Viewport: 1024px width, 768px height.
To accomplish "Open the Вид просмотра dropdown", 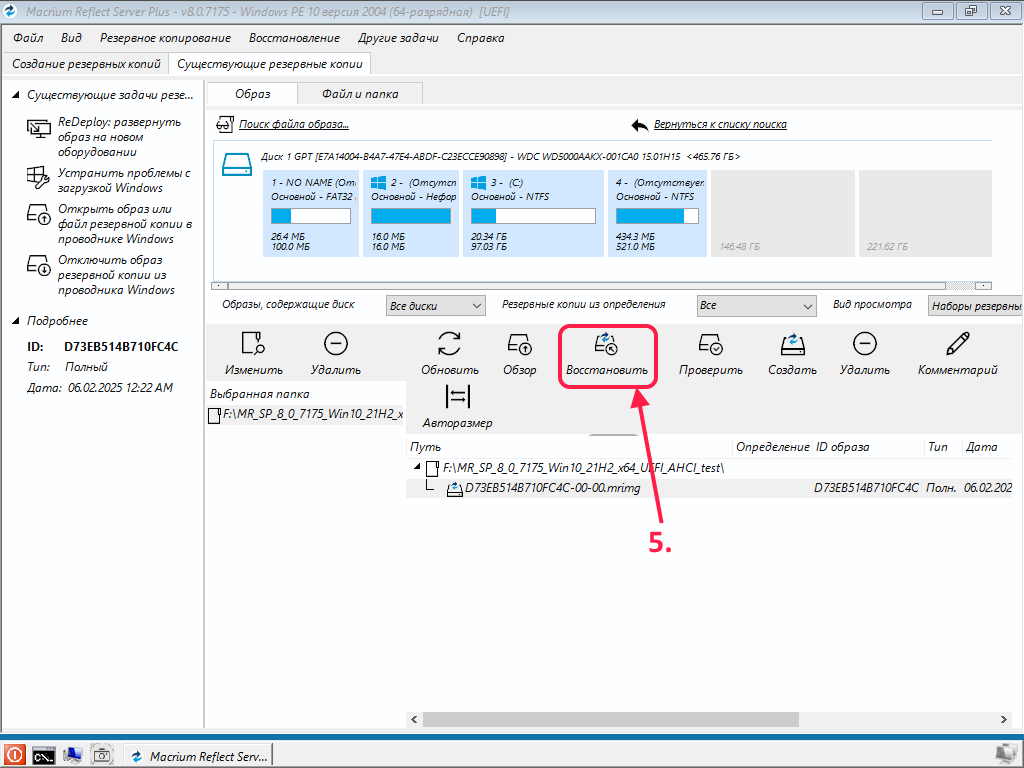I will (x=975, y=306).
